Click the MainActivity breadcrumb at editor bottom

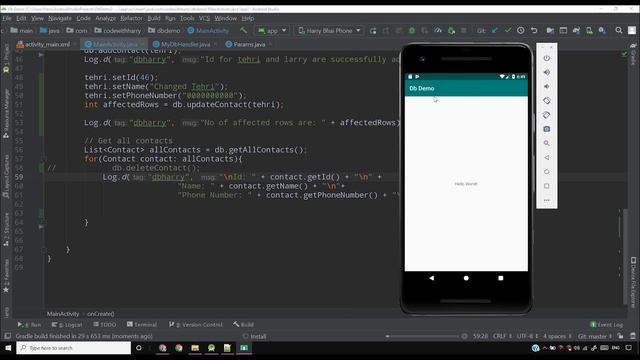coord(63,314)
